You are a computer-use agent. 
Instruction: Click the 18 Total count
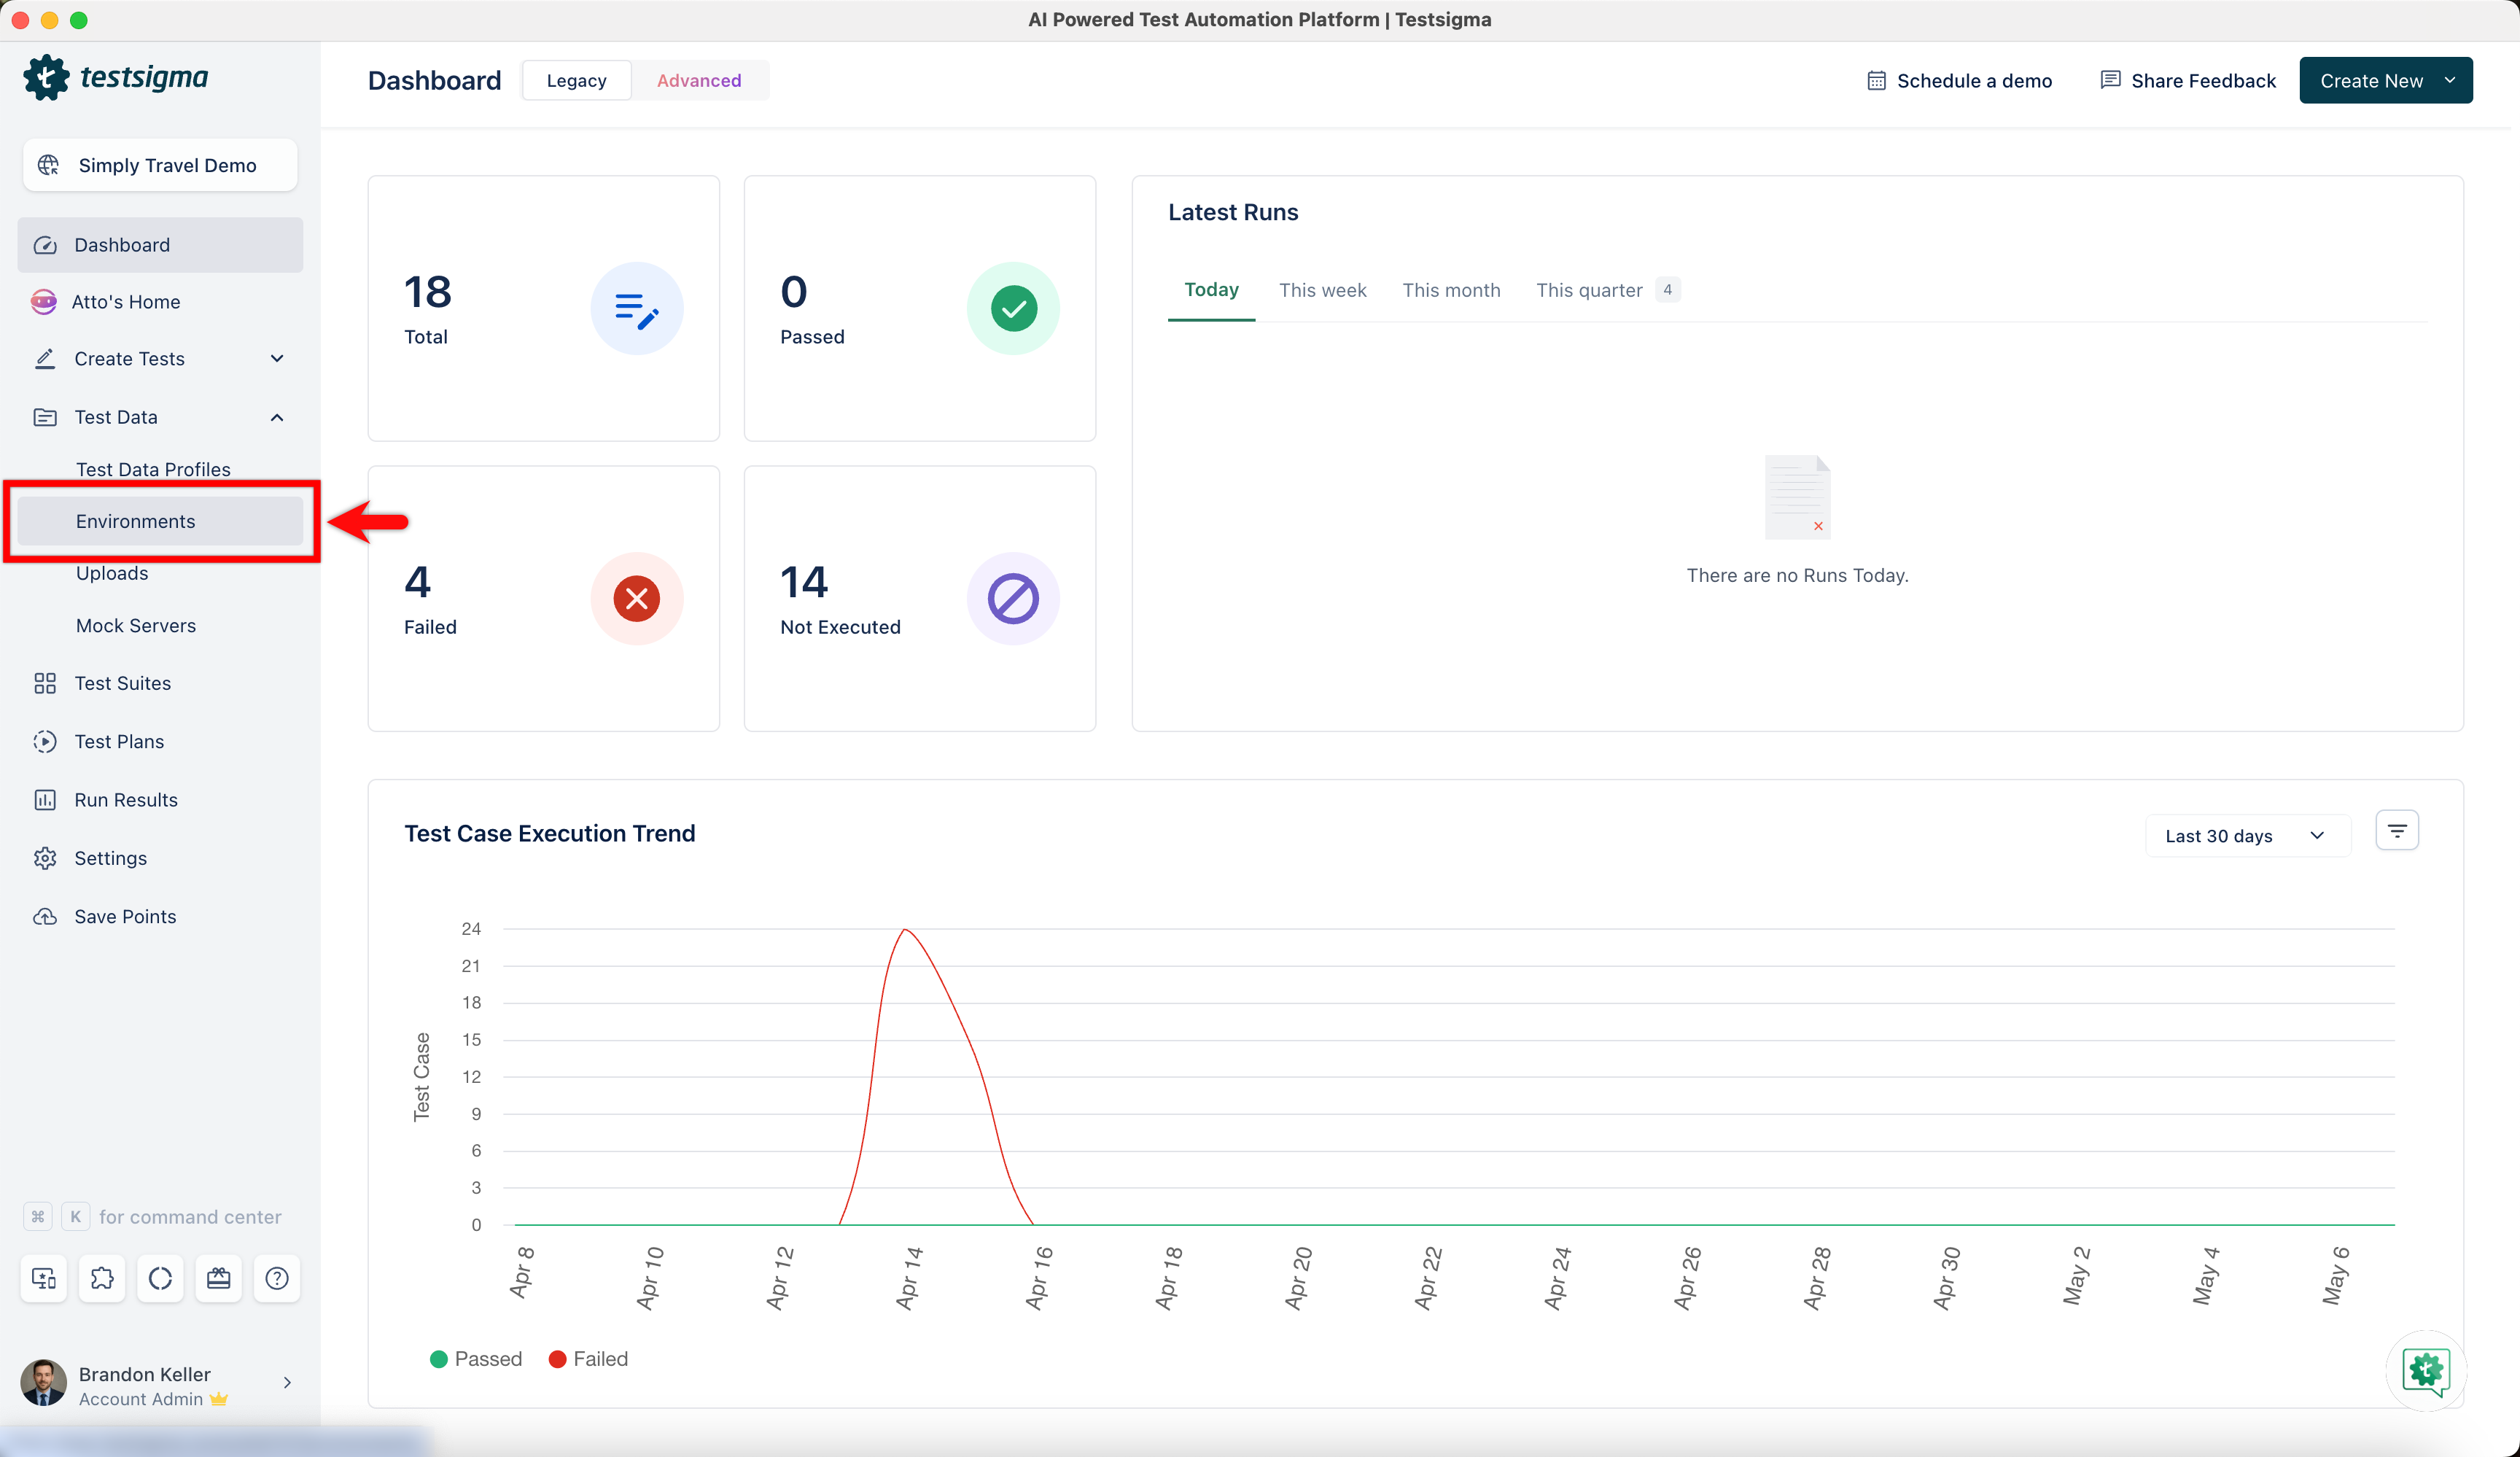427,292
